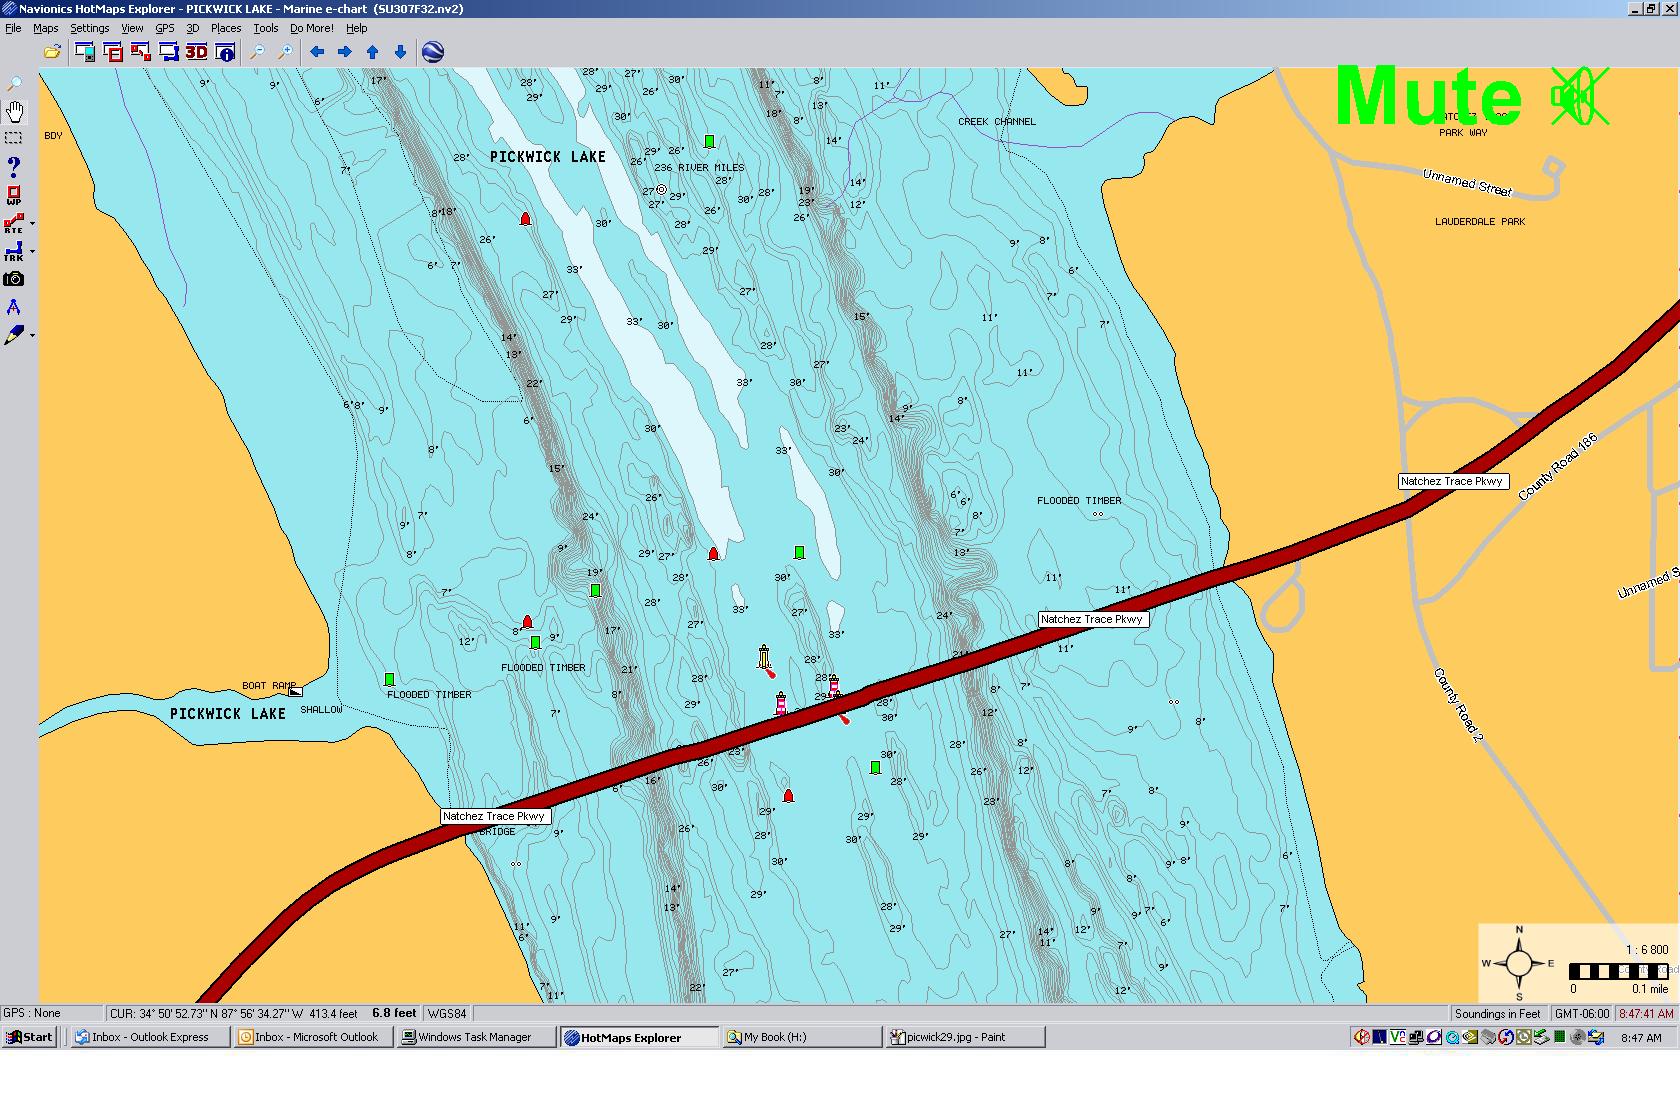
Task: Click the zoom out magnifier in toolbar
Action: click(257, 52)
